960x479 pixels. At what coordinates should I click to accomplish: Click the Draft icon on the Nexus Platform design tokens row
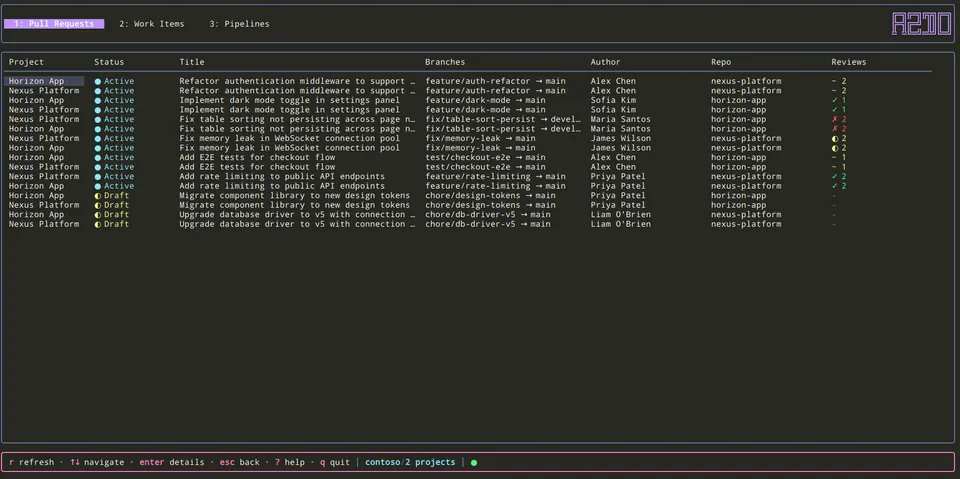98,205
